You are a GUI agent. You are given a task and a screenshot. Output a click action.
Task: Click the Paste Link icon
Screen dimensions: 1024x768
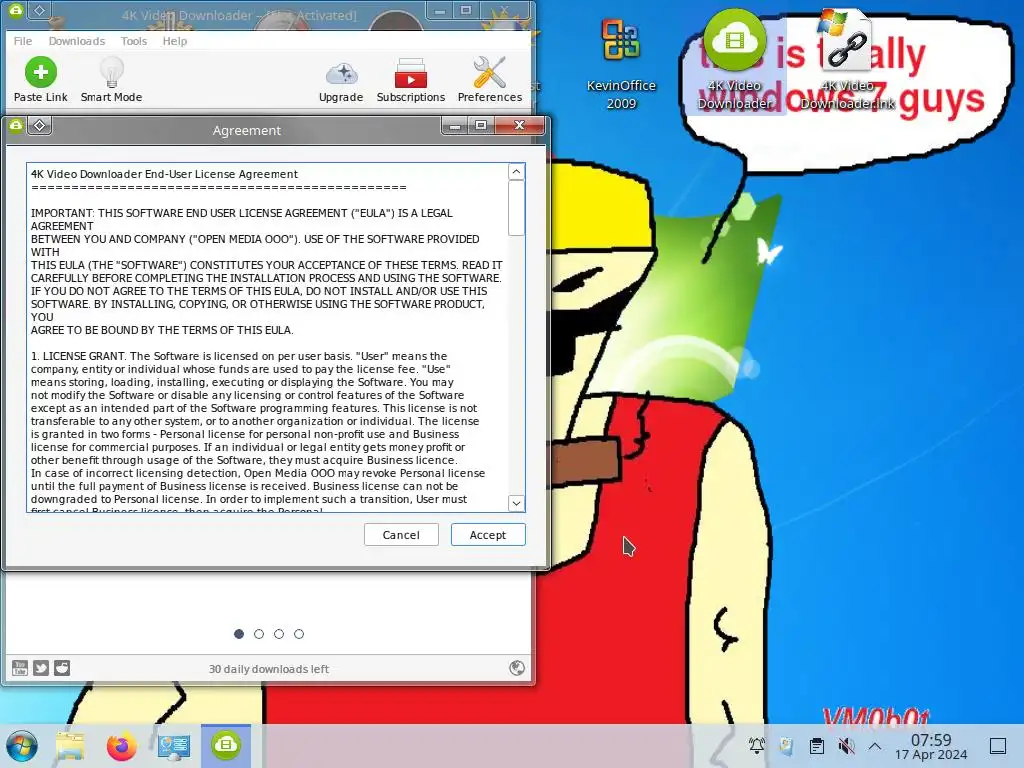tap(40, 72)
